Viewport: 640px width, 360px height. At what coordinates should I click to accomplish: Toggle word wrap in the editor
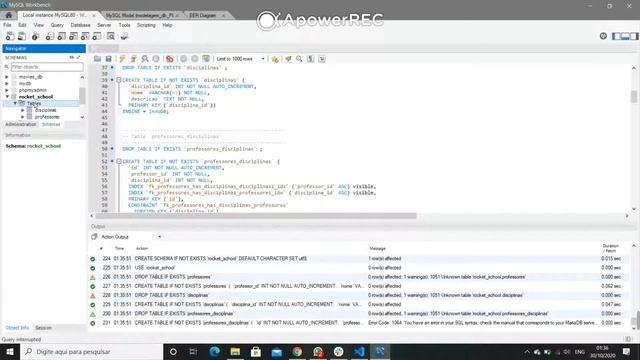(322, 59)
